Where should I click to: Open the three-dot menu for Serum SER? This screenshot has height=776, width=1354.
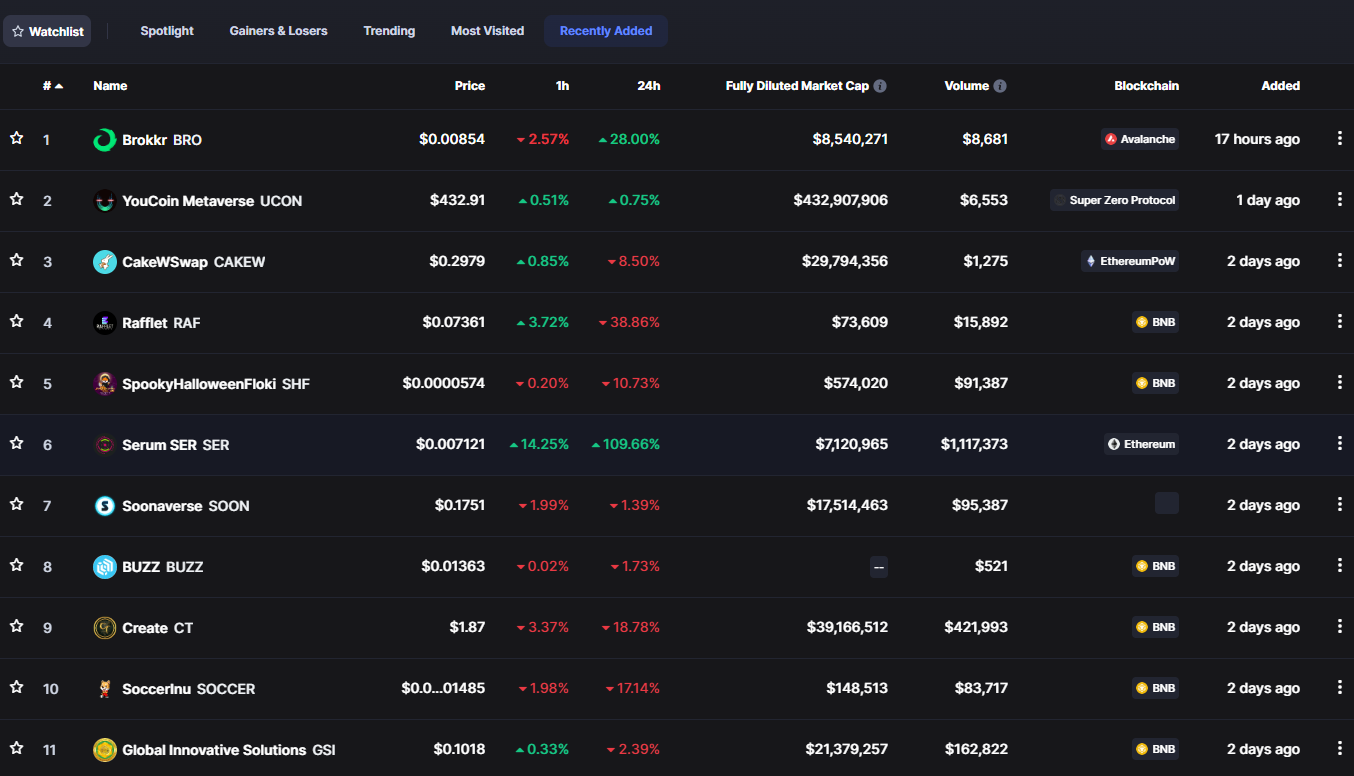pos(1340,444)
